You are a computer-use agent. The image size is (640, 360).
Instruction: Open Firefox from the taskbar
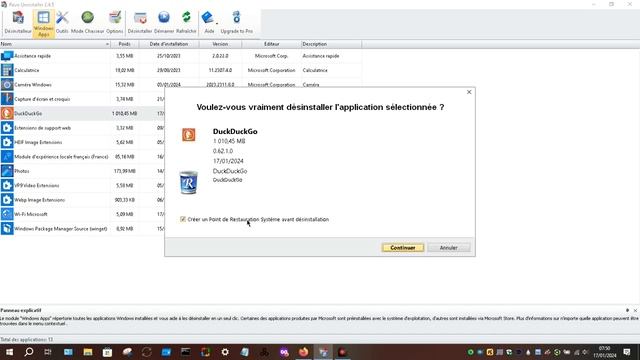click(x=304, y=352)
